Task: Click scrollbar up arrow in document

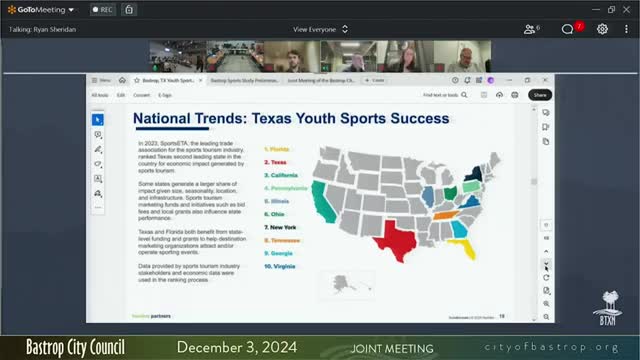Action: pos(533,109)
